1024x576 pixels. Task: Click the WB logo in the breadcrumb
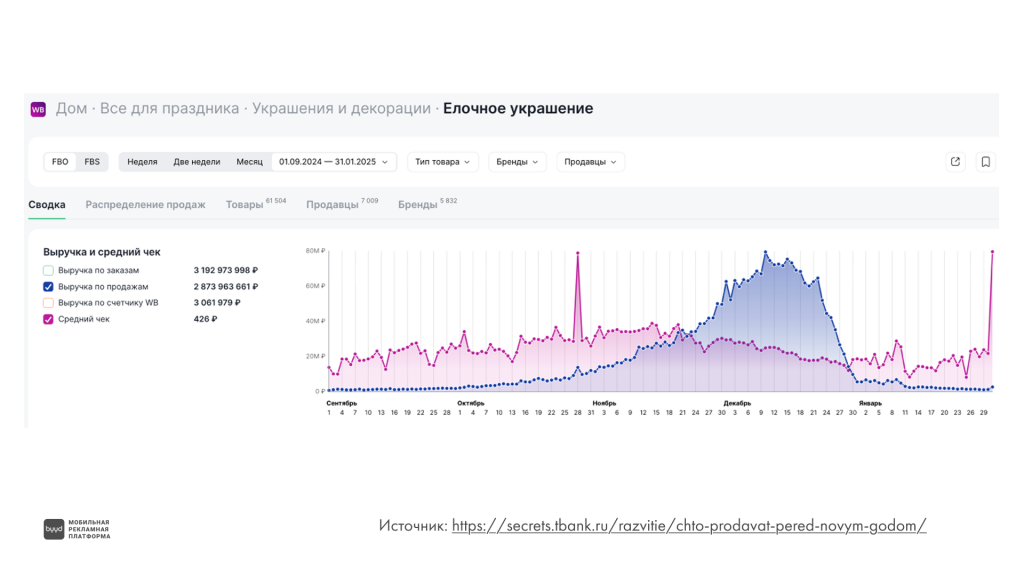tap(38, 108)
